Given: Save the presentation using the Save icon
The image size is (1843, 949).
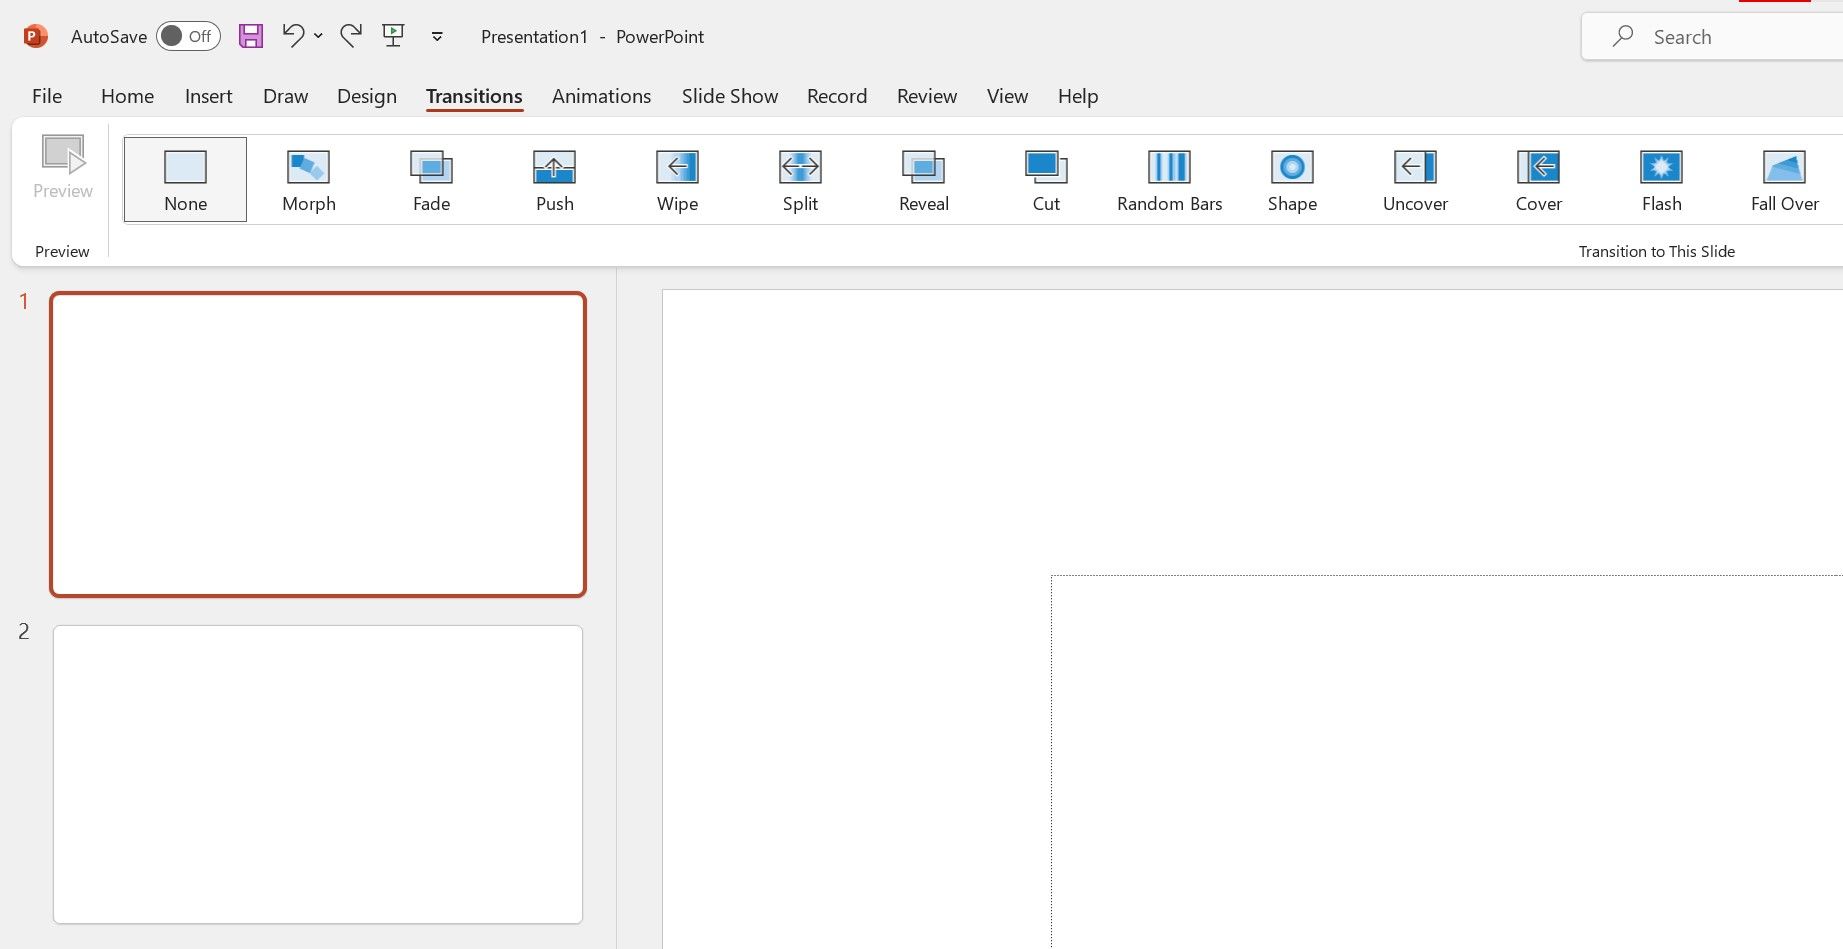Looking at the screenshot, I should click(x=251, y=35).
